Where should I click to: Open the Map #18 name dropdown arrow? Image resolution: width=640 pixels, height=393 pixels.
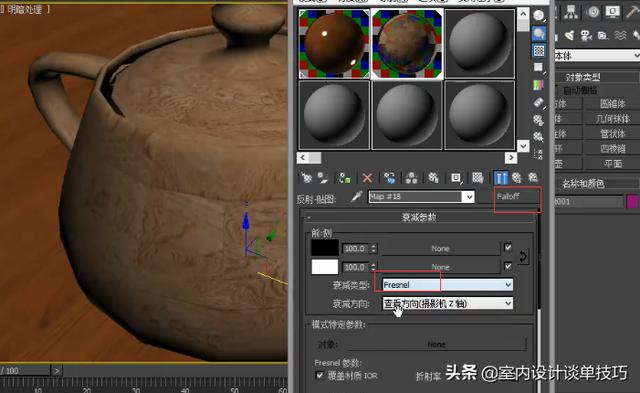click(469, 197)
